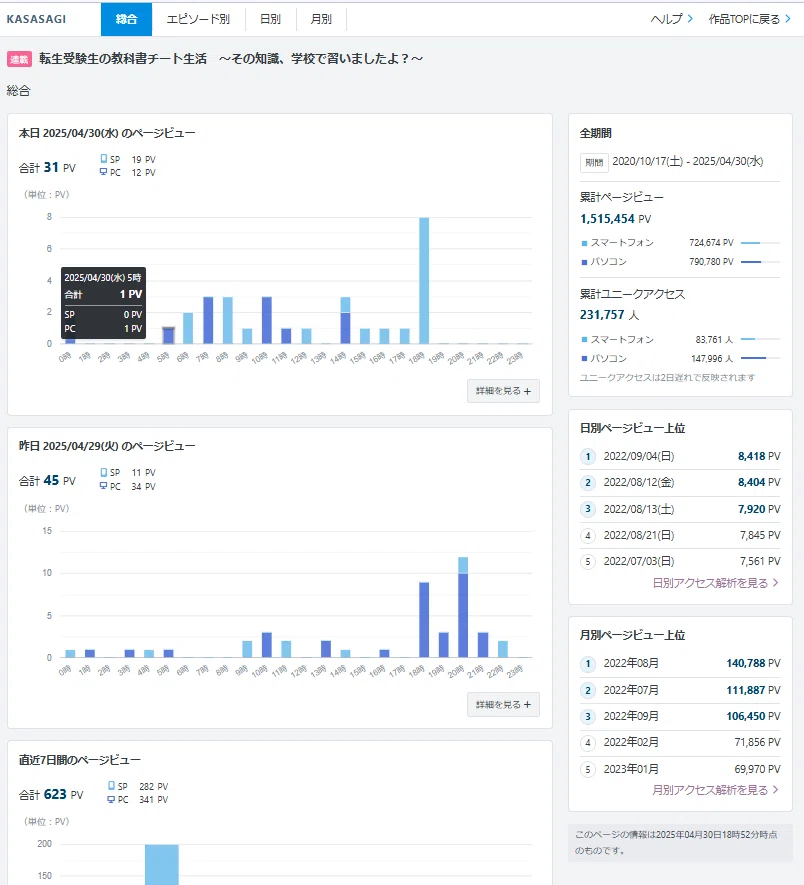The image size is (804, 885).
Task: Select the 2022年08月 monthly ranking row
Action: coord(680,664)
